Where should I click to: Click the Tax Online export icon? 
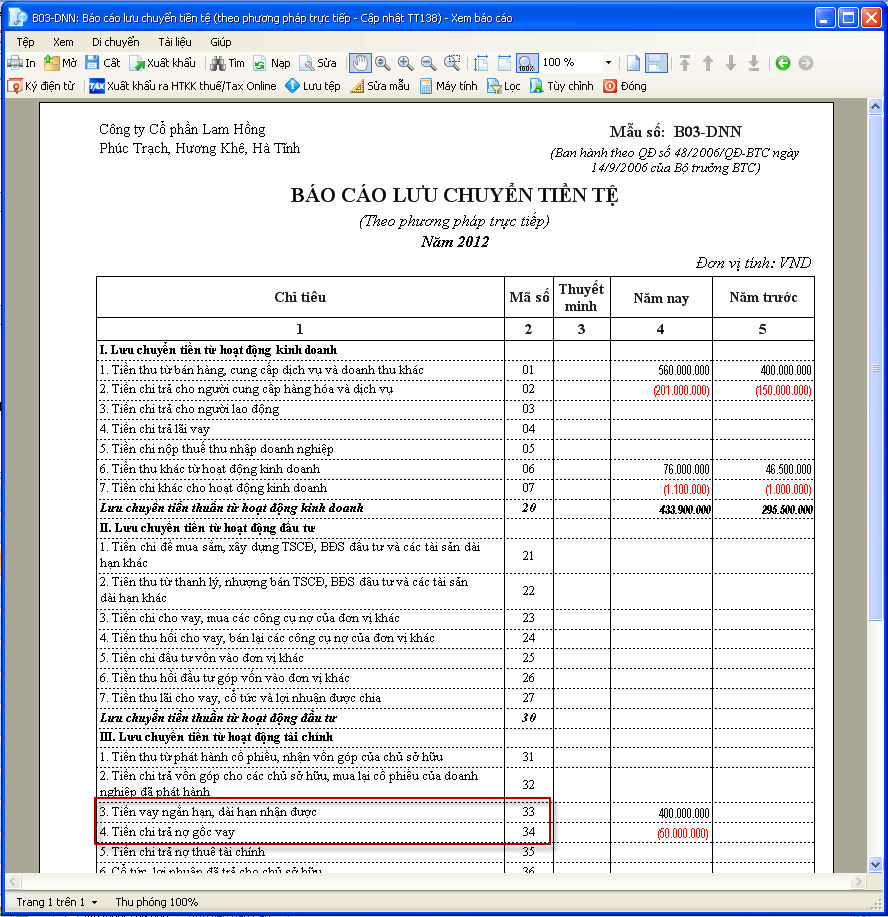[x=97, y=86]
